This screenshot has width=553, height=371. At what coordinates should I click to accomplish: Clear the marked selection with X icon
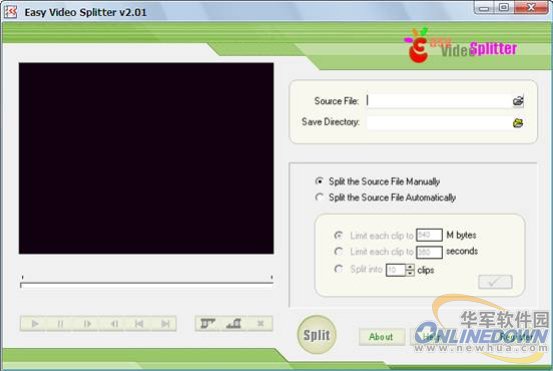(260, 323)
